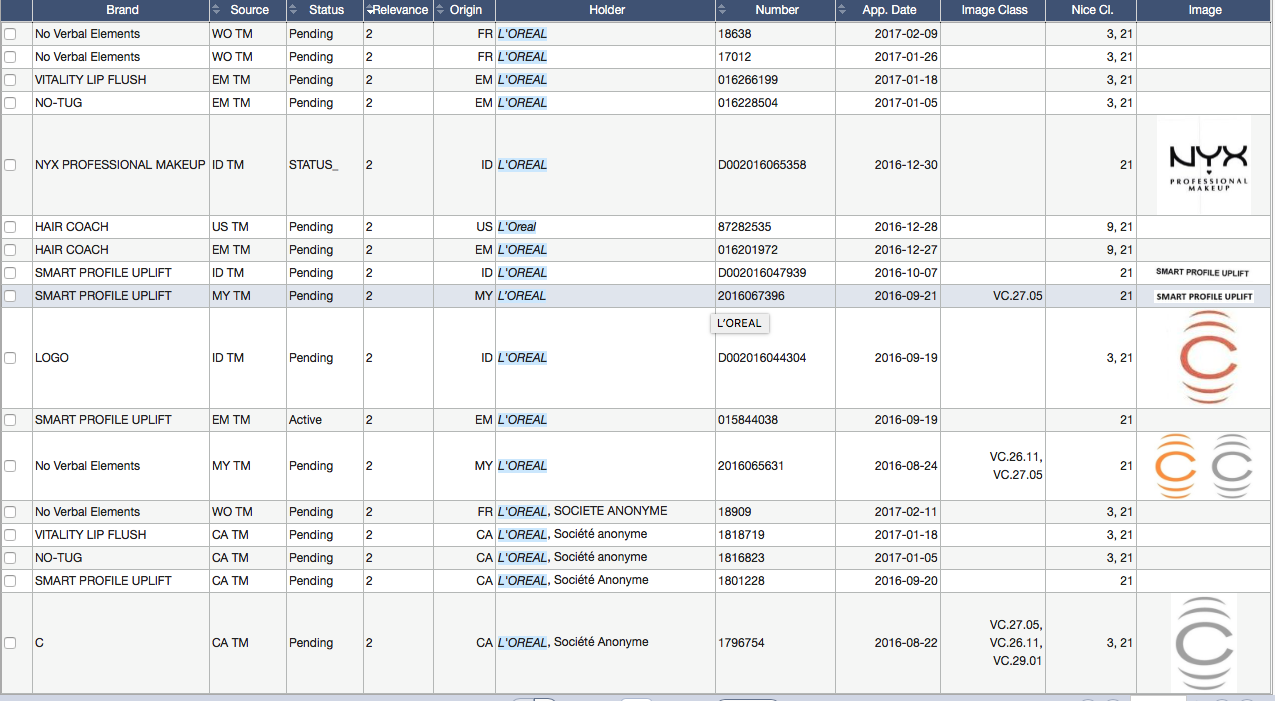Tick checkbox for HAIR COACH US TM row
This screenshot has width=1275, height=701.
10,227
